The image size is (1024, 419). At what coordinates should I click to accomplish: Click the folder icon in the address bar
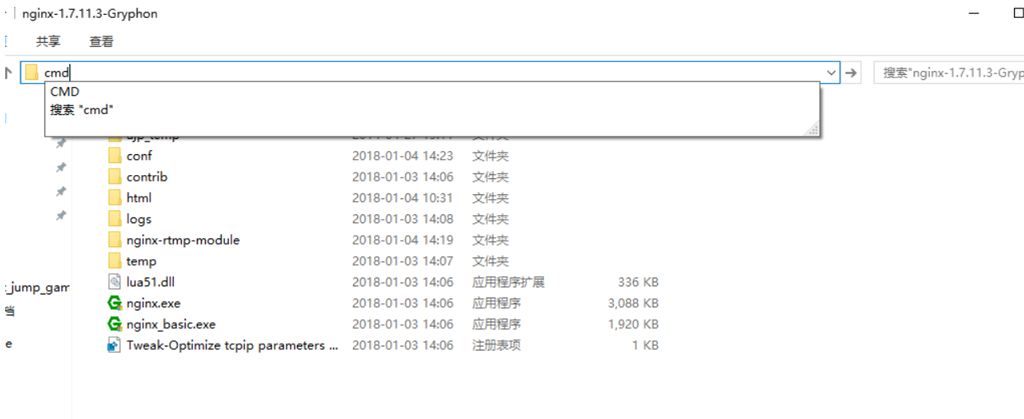tap(31, 73)
